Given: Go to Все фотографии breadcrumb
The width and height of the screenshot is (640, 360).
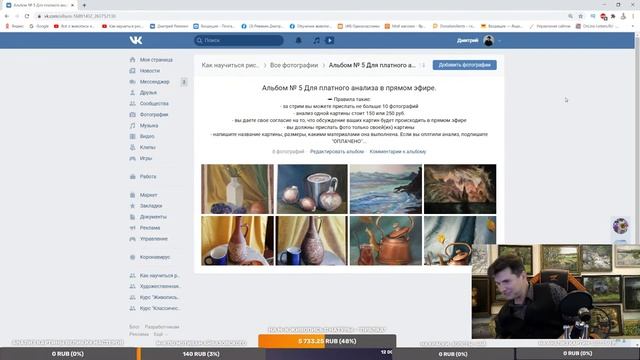Looking at the screenshot, I should click(294, 65).
